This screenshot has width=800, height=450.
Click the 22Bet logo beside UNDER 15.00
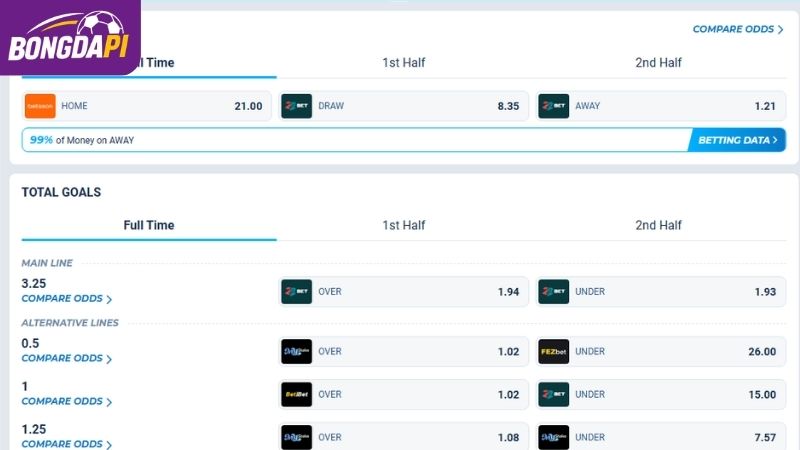point(554,394)
